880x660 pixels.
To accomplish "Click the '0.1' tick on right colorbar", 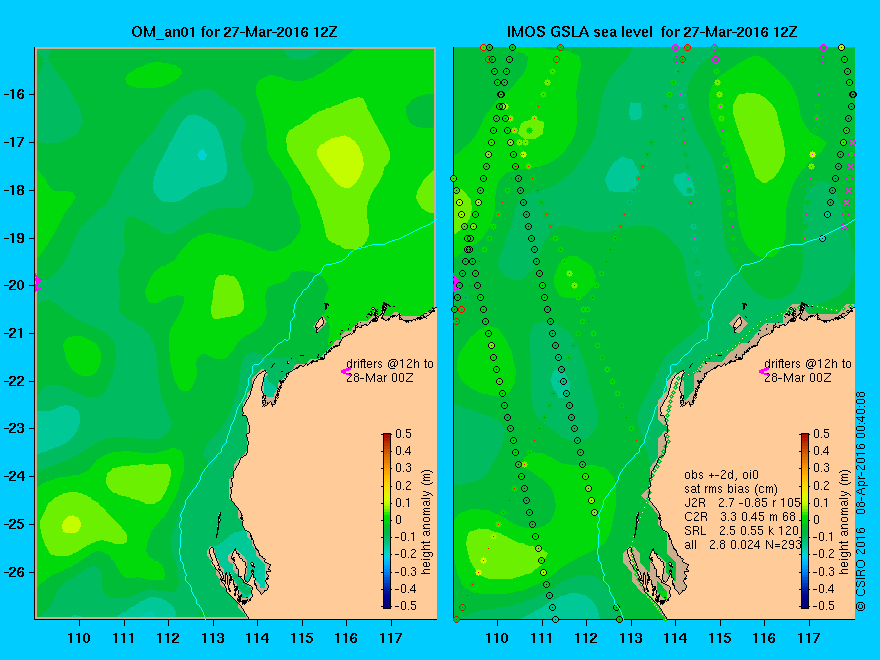I will (x=821, y=502).
